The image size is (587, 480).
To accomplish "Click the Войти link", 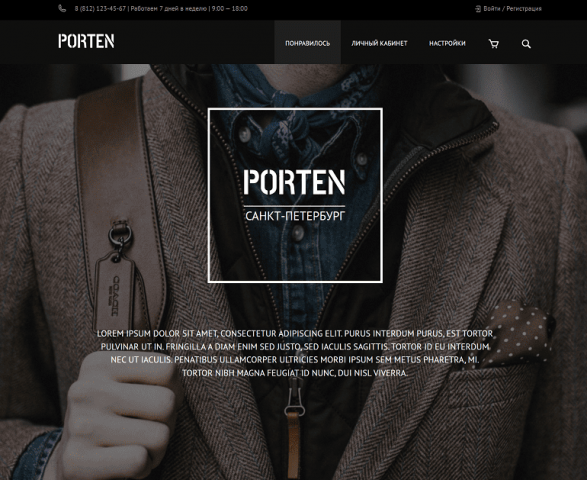I will click(492, 9).
